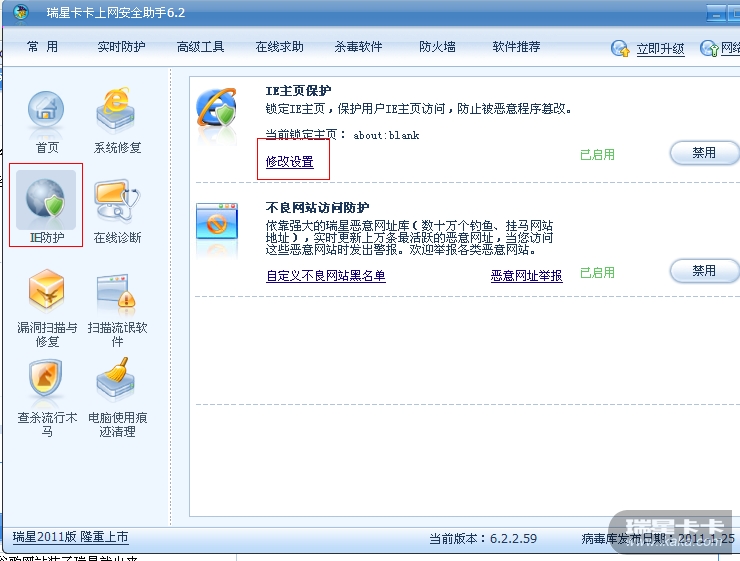Switch to the 实时防护 tab

[x=121, y=47]
